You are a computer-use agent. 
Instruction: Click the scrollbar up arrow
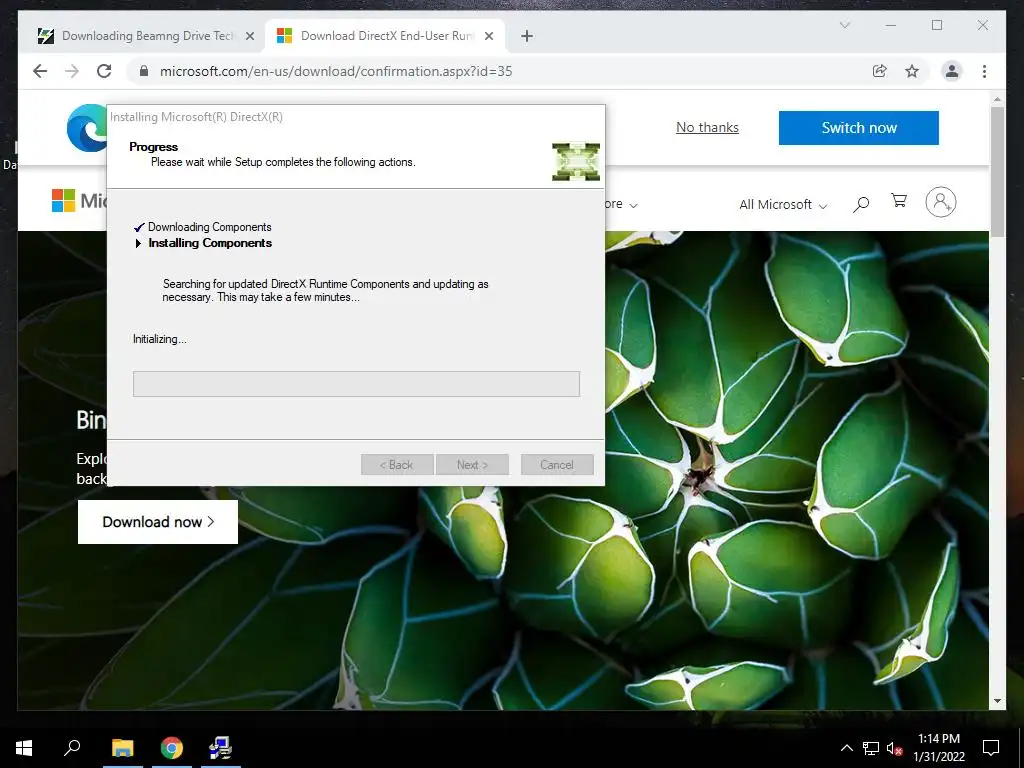click(997, 99)
